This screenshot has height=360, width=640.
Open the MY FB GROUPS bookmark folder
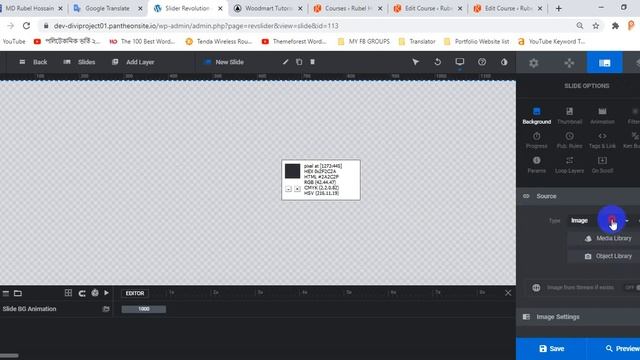tap(364, 41)
